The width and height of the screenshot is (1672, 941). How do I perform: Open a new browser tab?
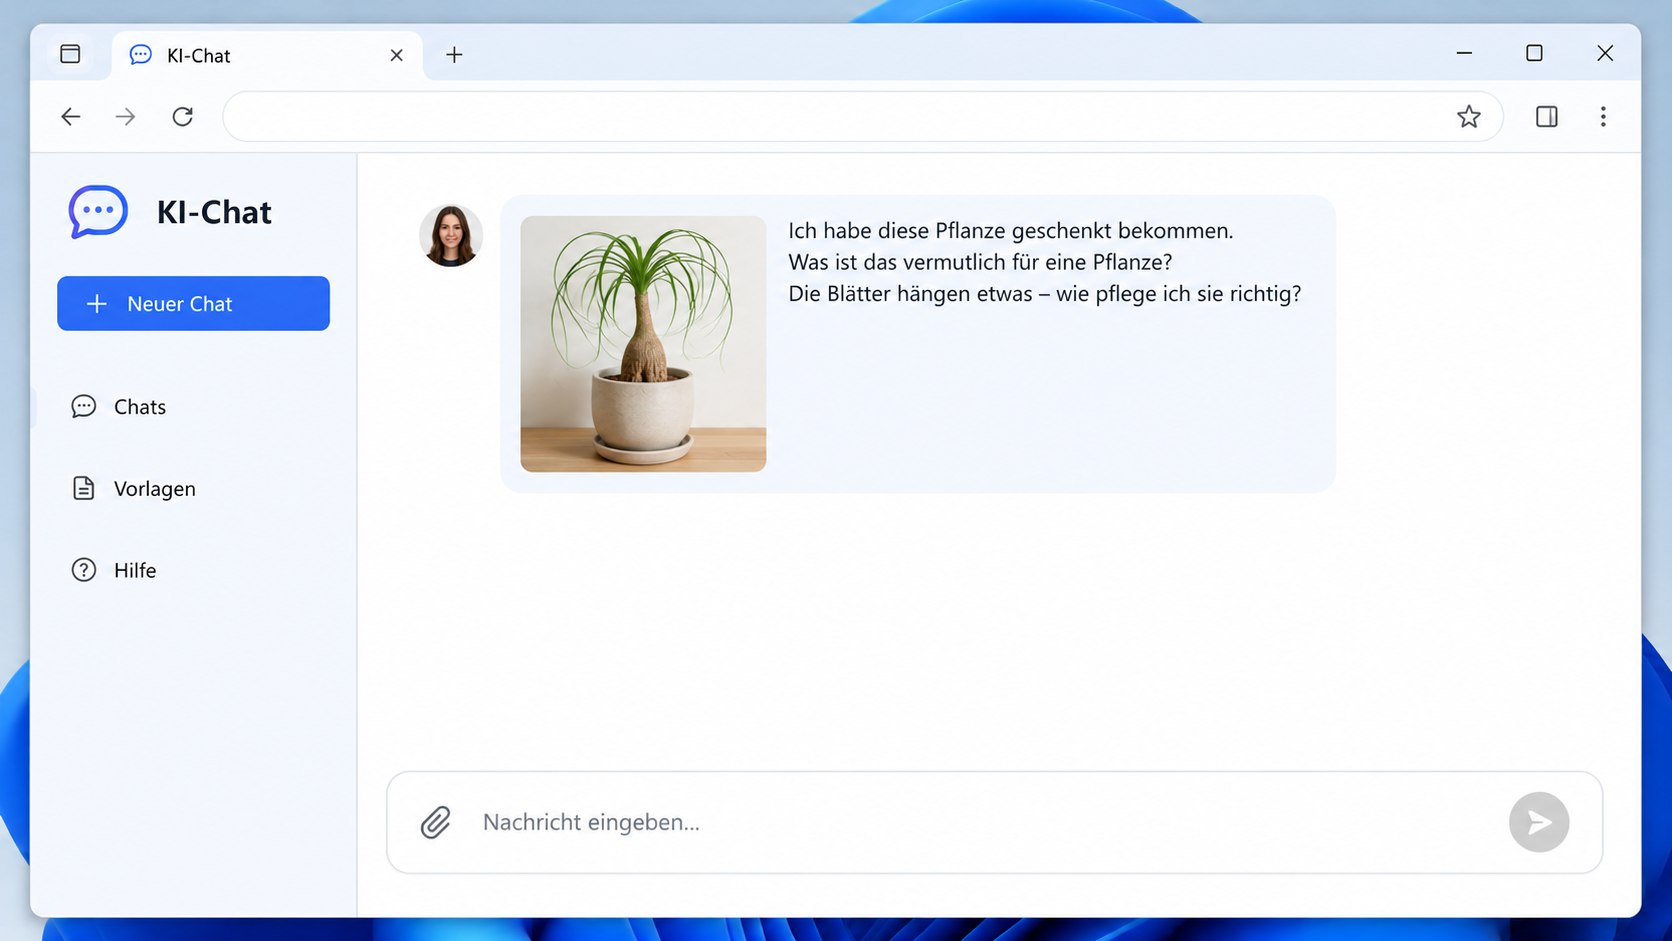[x=454, y=55]
